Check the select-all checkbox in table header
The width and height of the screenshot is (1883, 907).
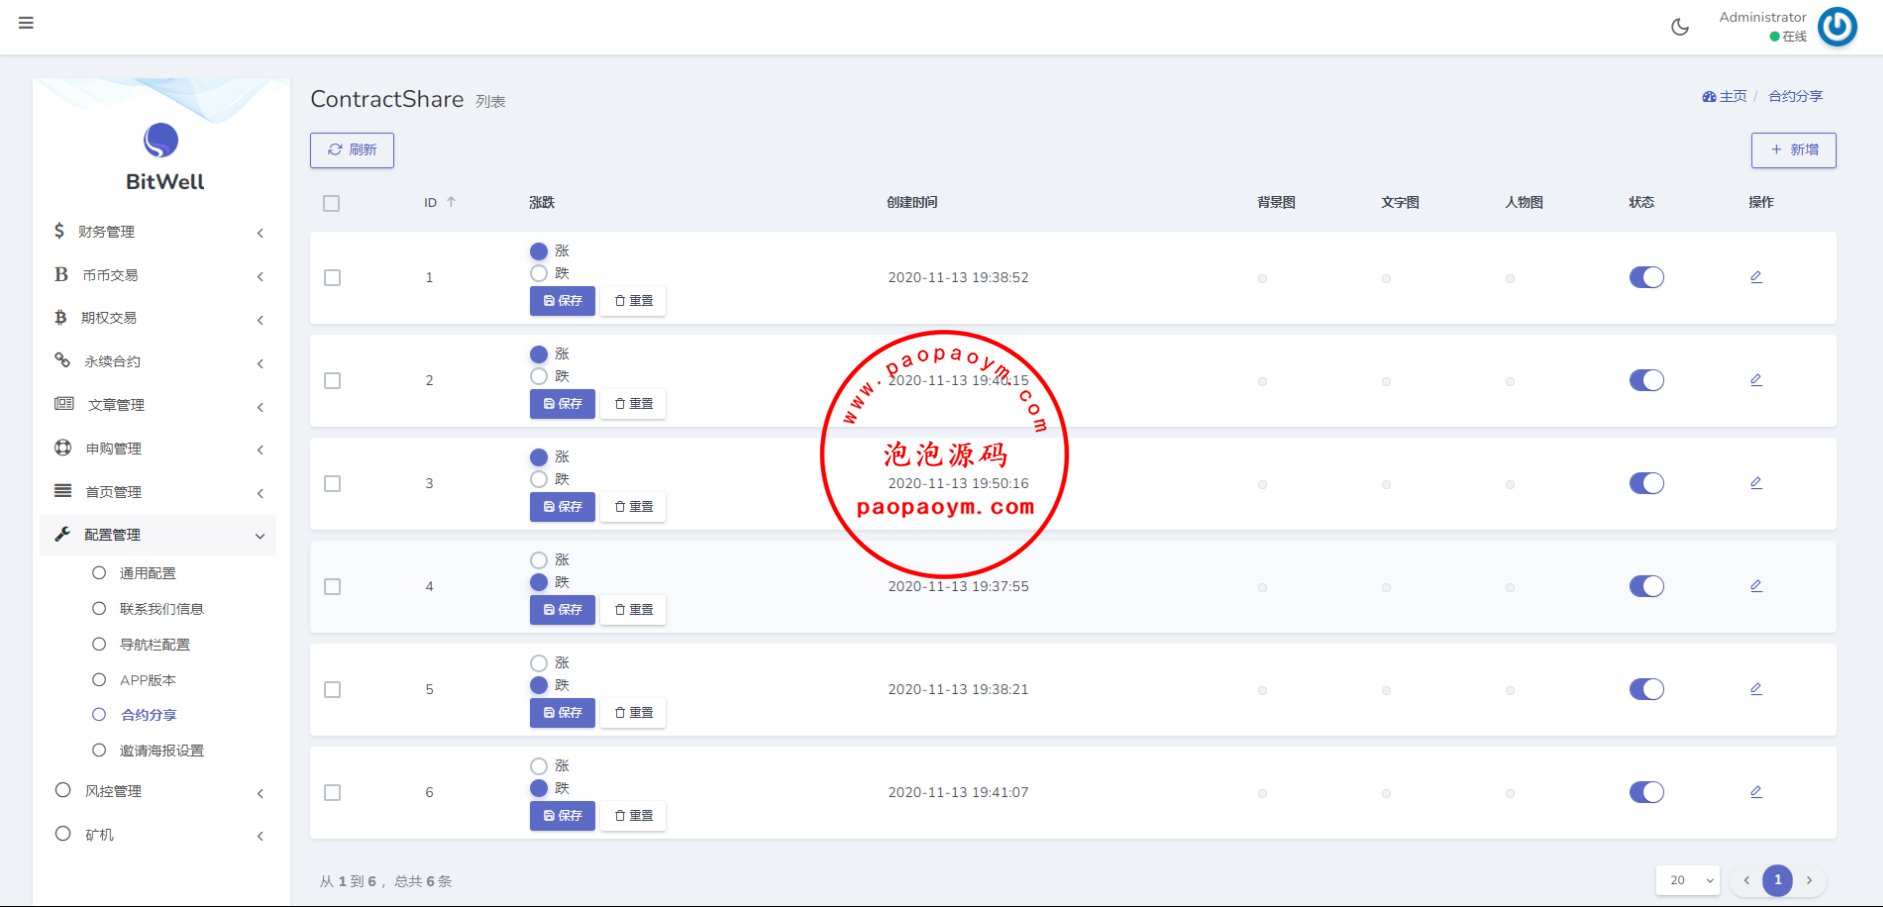point(332,203)
